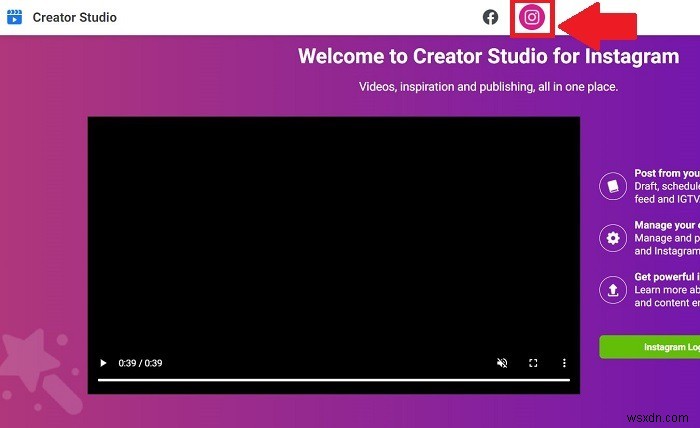Click the Get powerful insights upload icon
The height and width of the screenshot is (428, 700).
(612, 290)
